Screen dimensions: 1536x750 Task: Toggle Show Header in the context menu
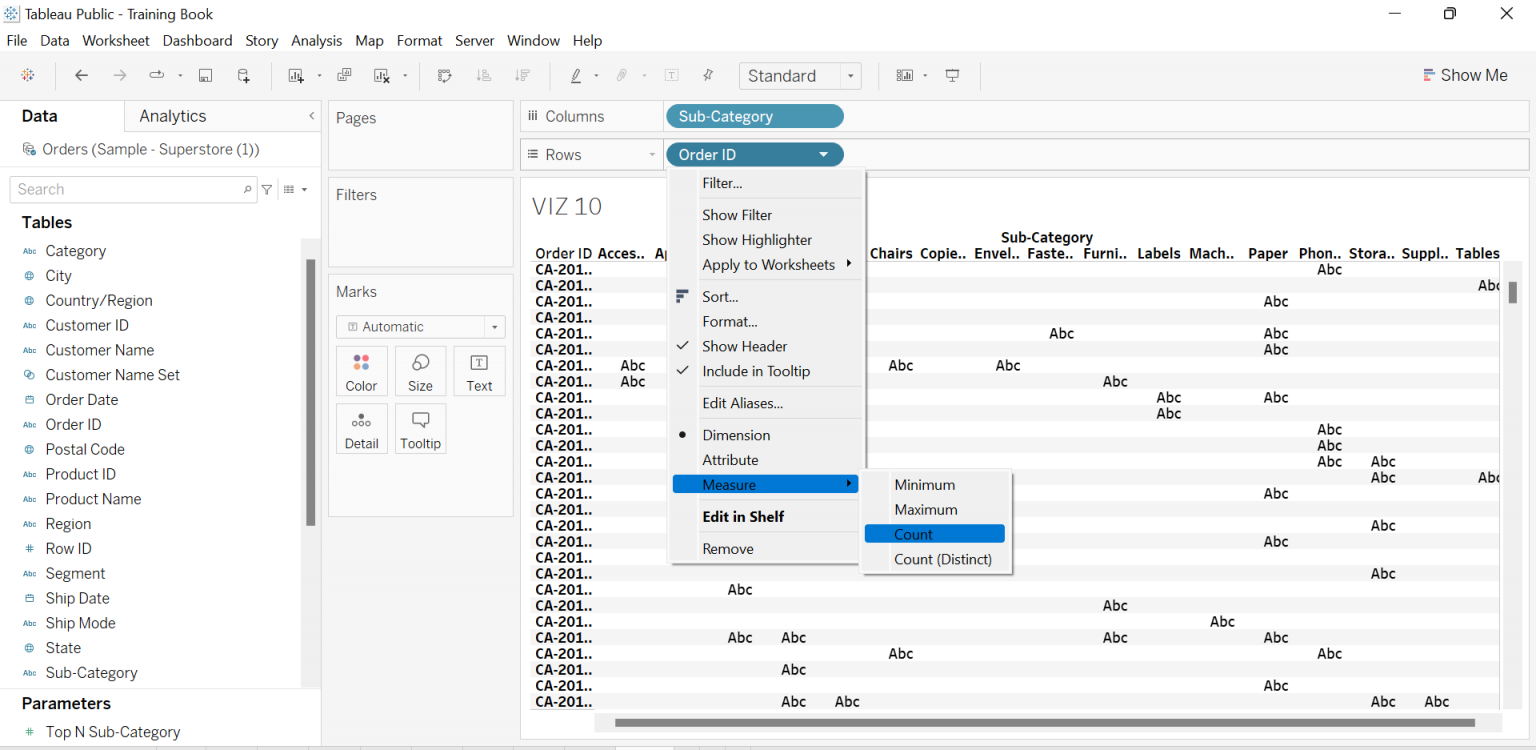(744, 346)
